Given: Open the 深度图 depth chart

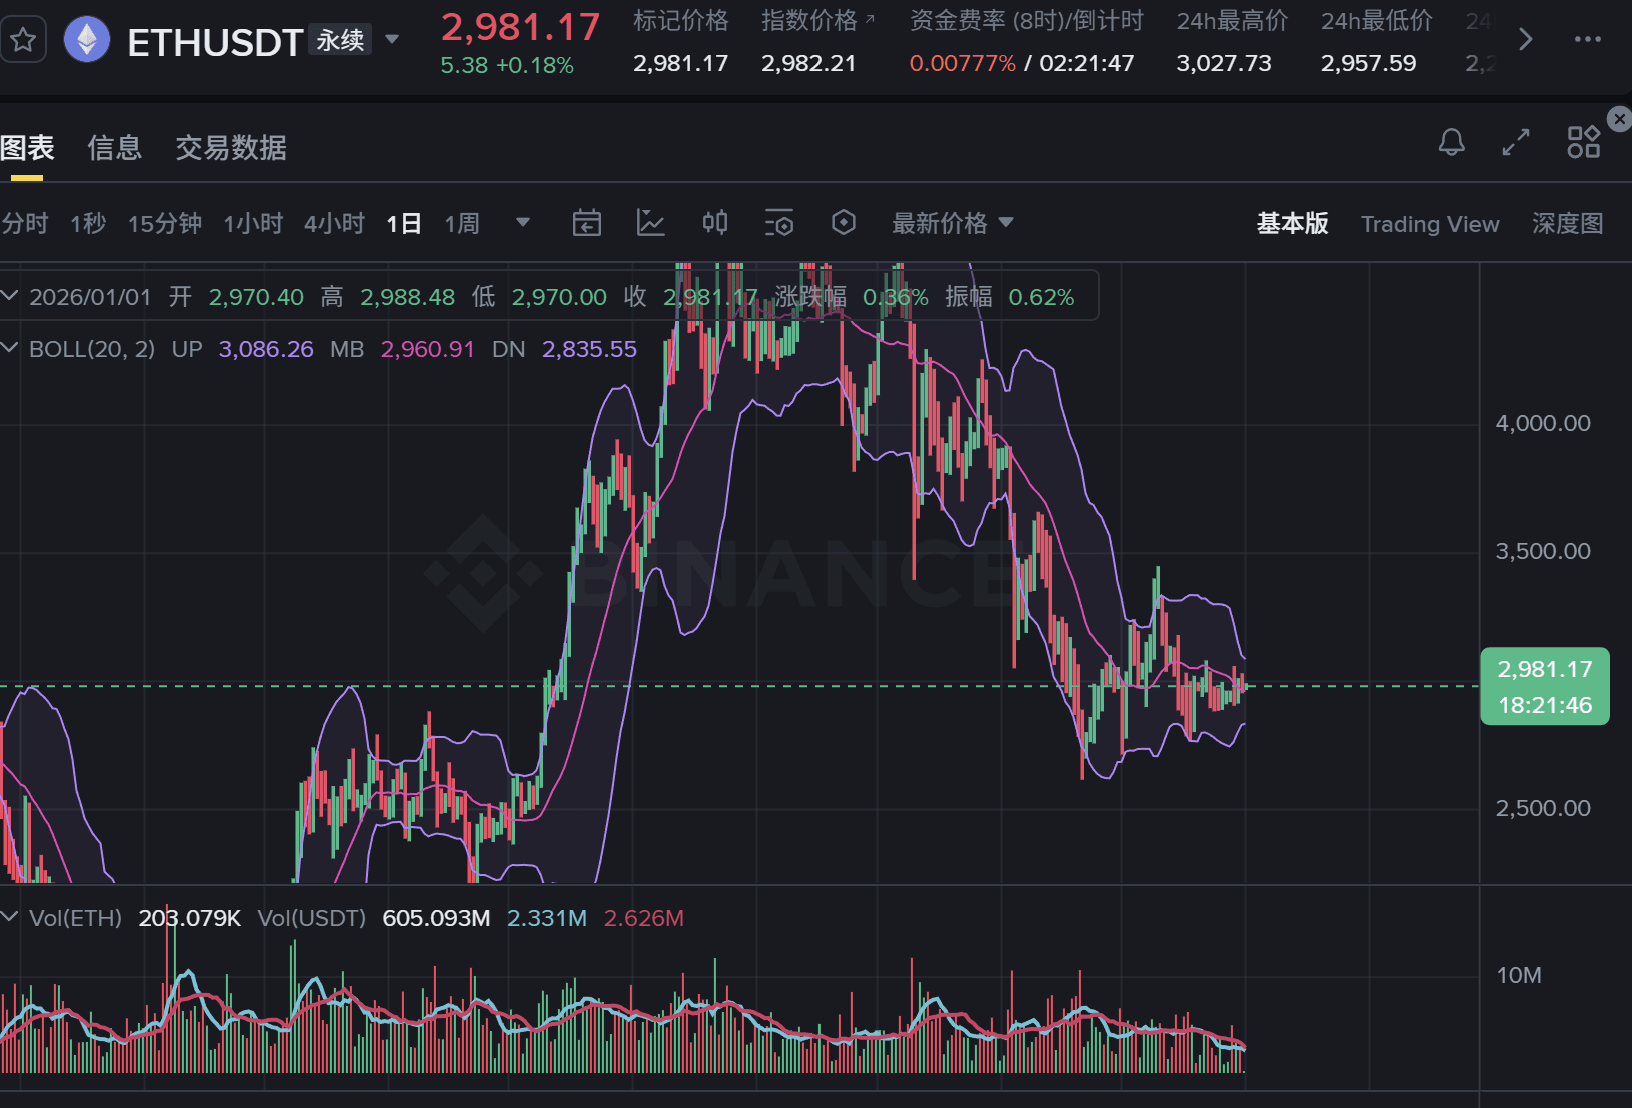Looking at the screenshot, I should 1566,223.
